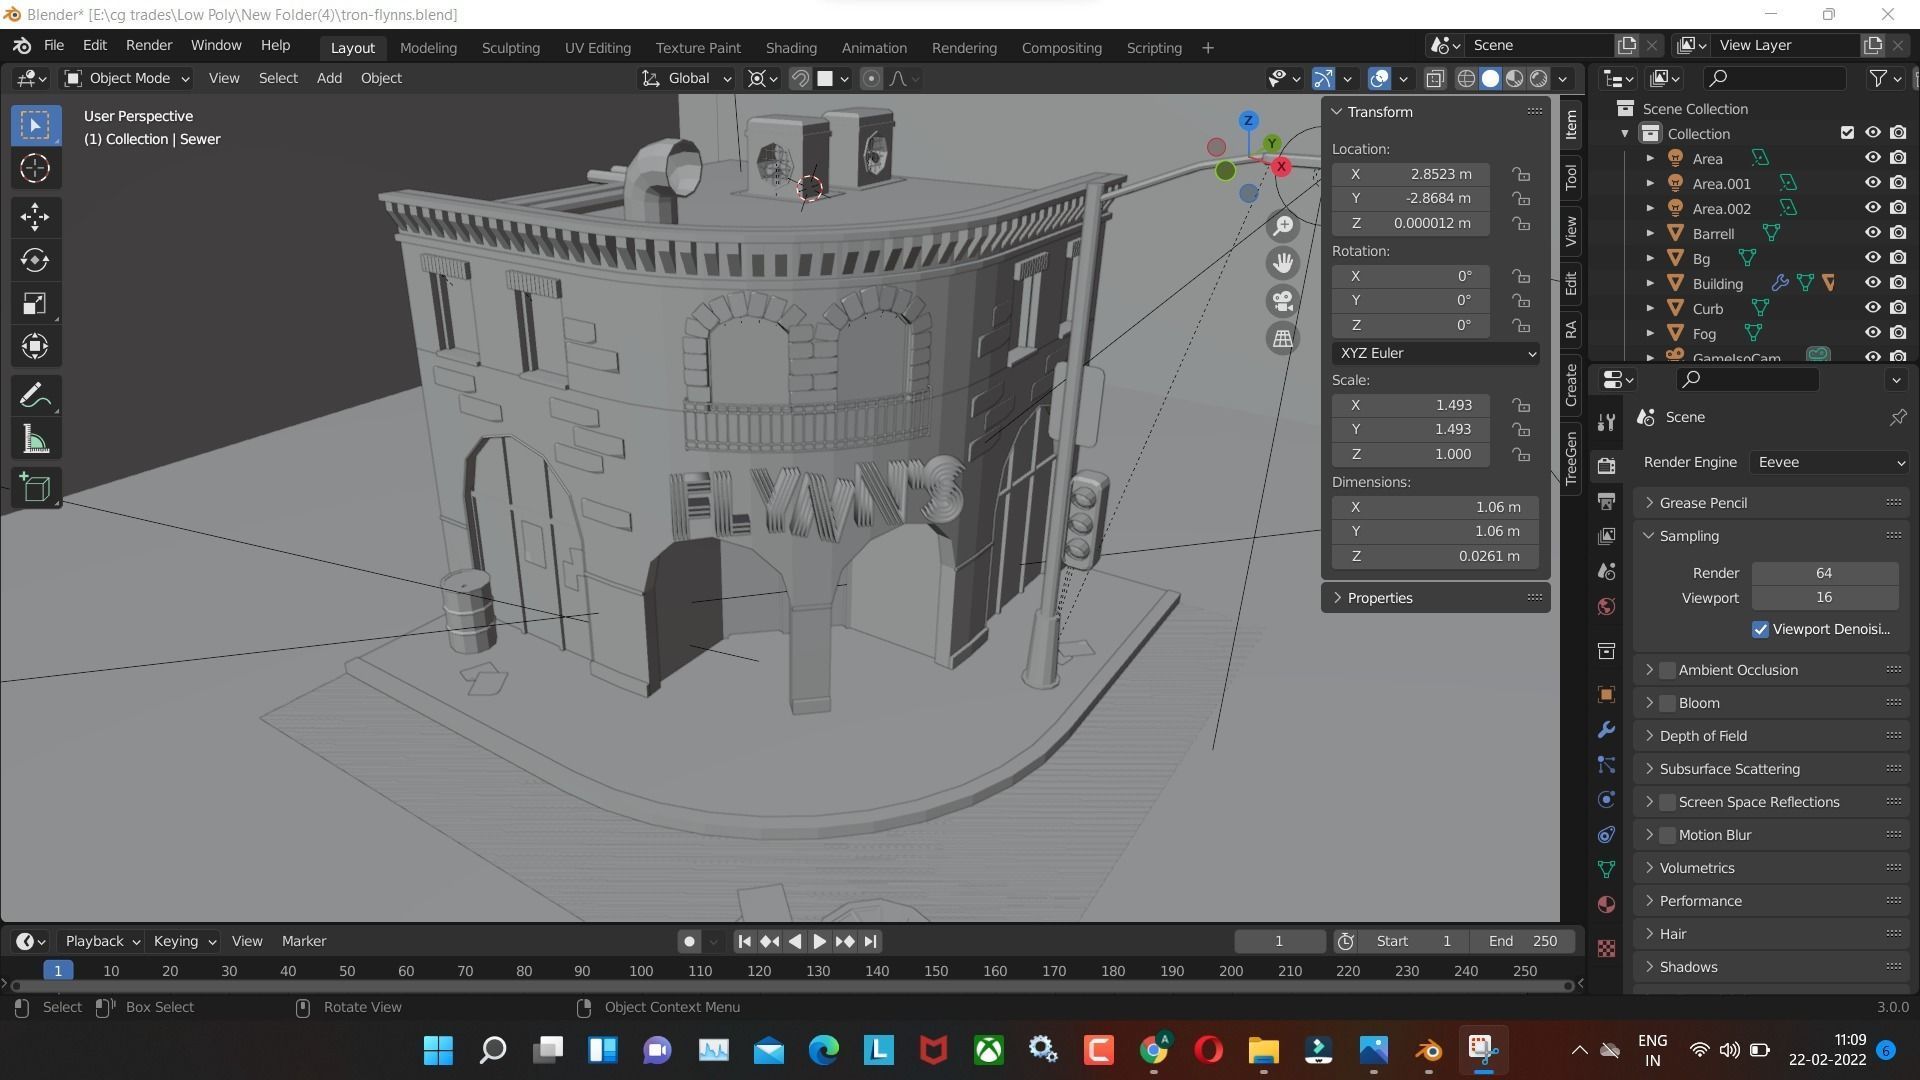
Task: Adjust the Scale X field 1.493
Action: [1410, 405]
